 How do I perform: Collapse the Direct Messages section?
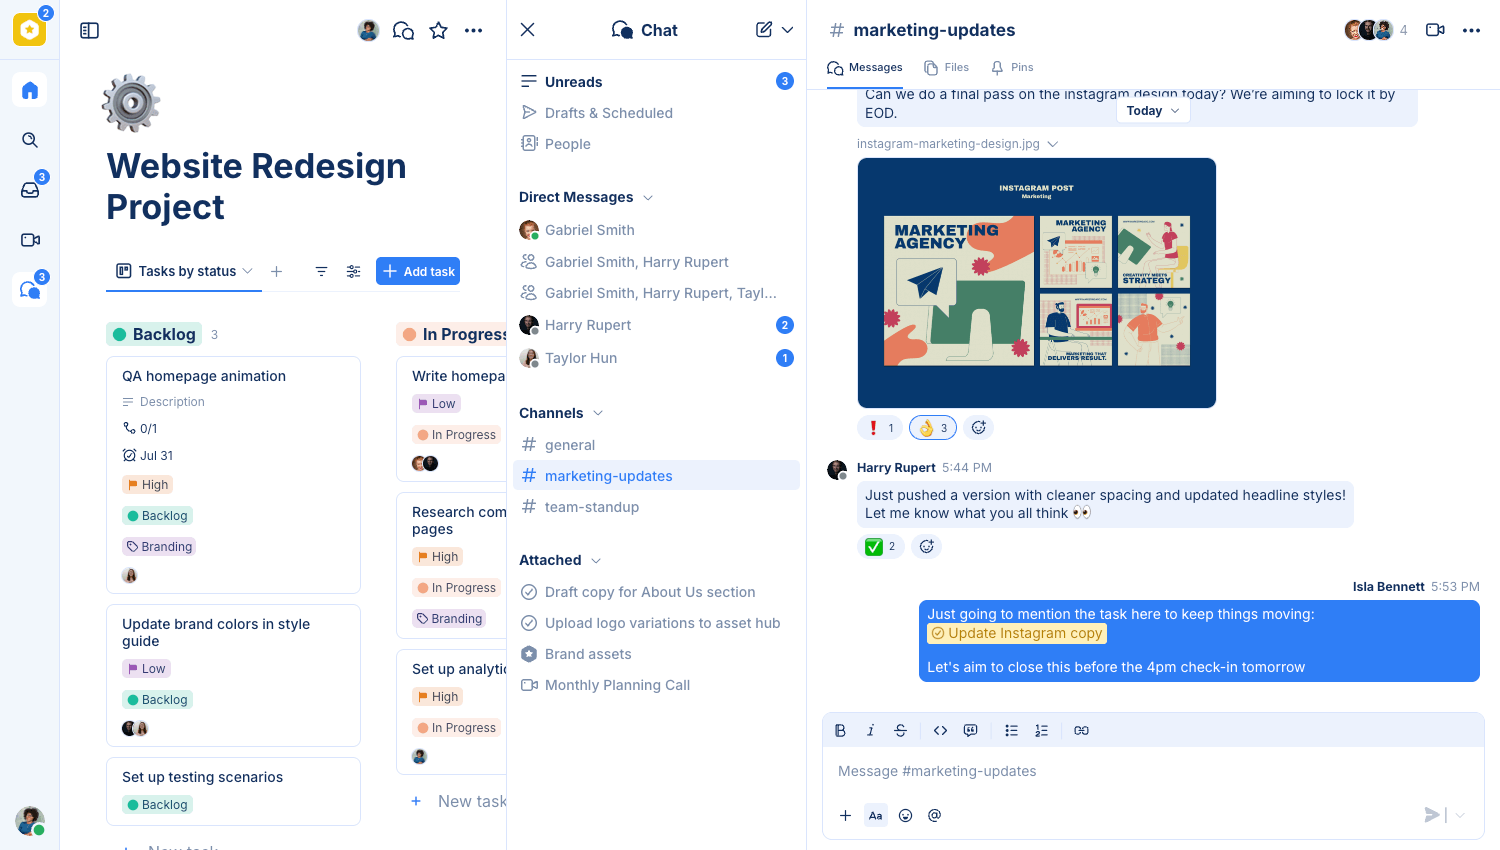tap(648, 198)
